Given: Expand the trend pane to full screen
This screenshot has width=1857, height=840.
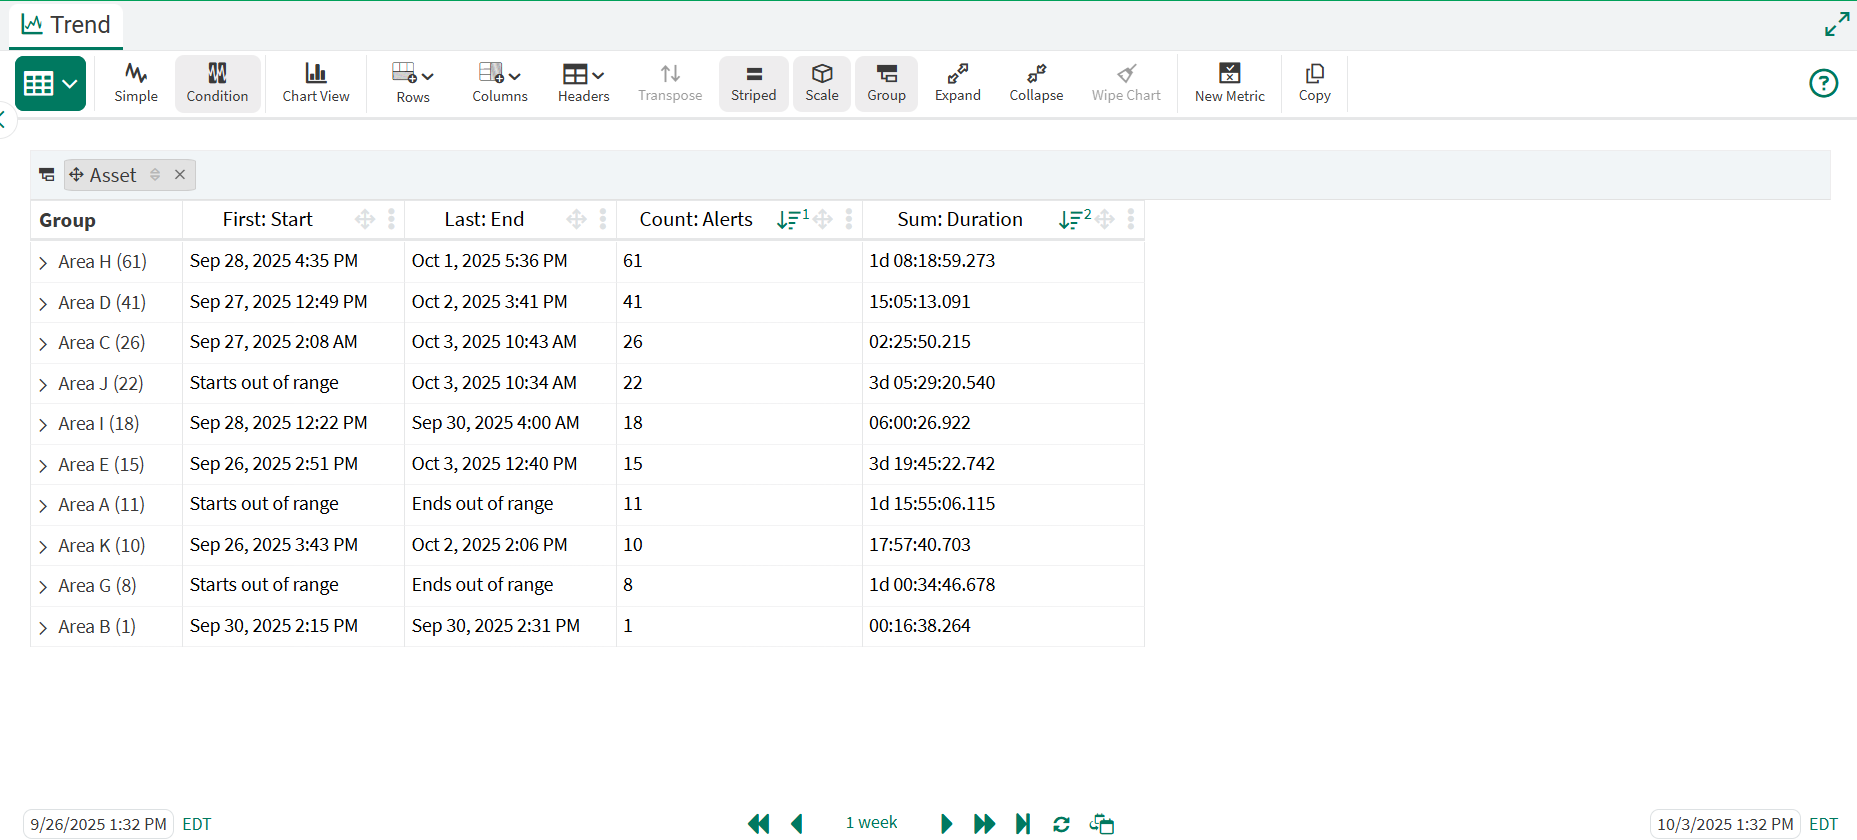Looking at the screenshot, I should click(x=1836, y=25).
